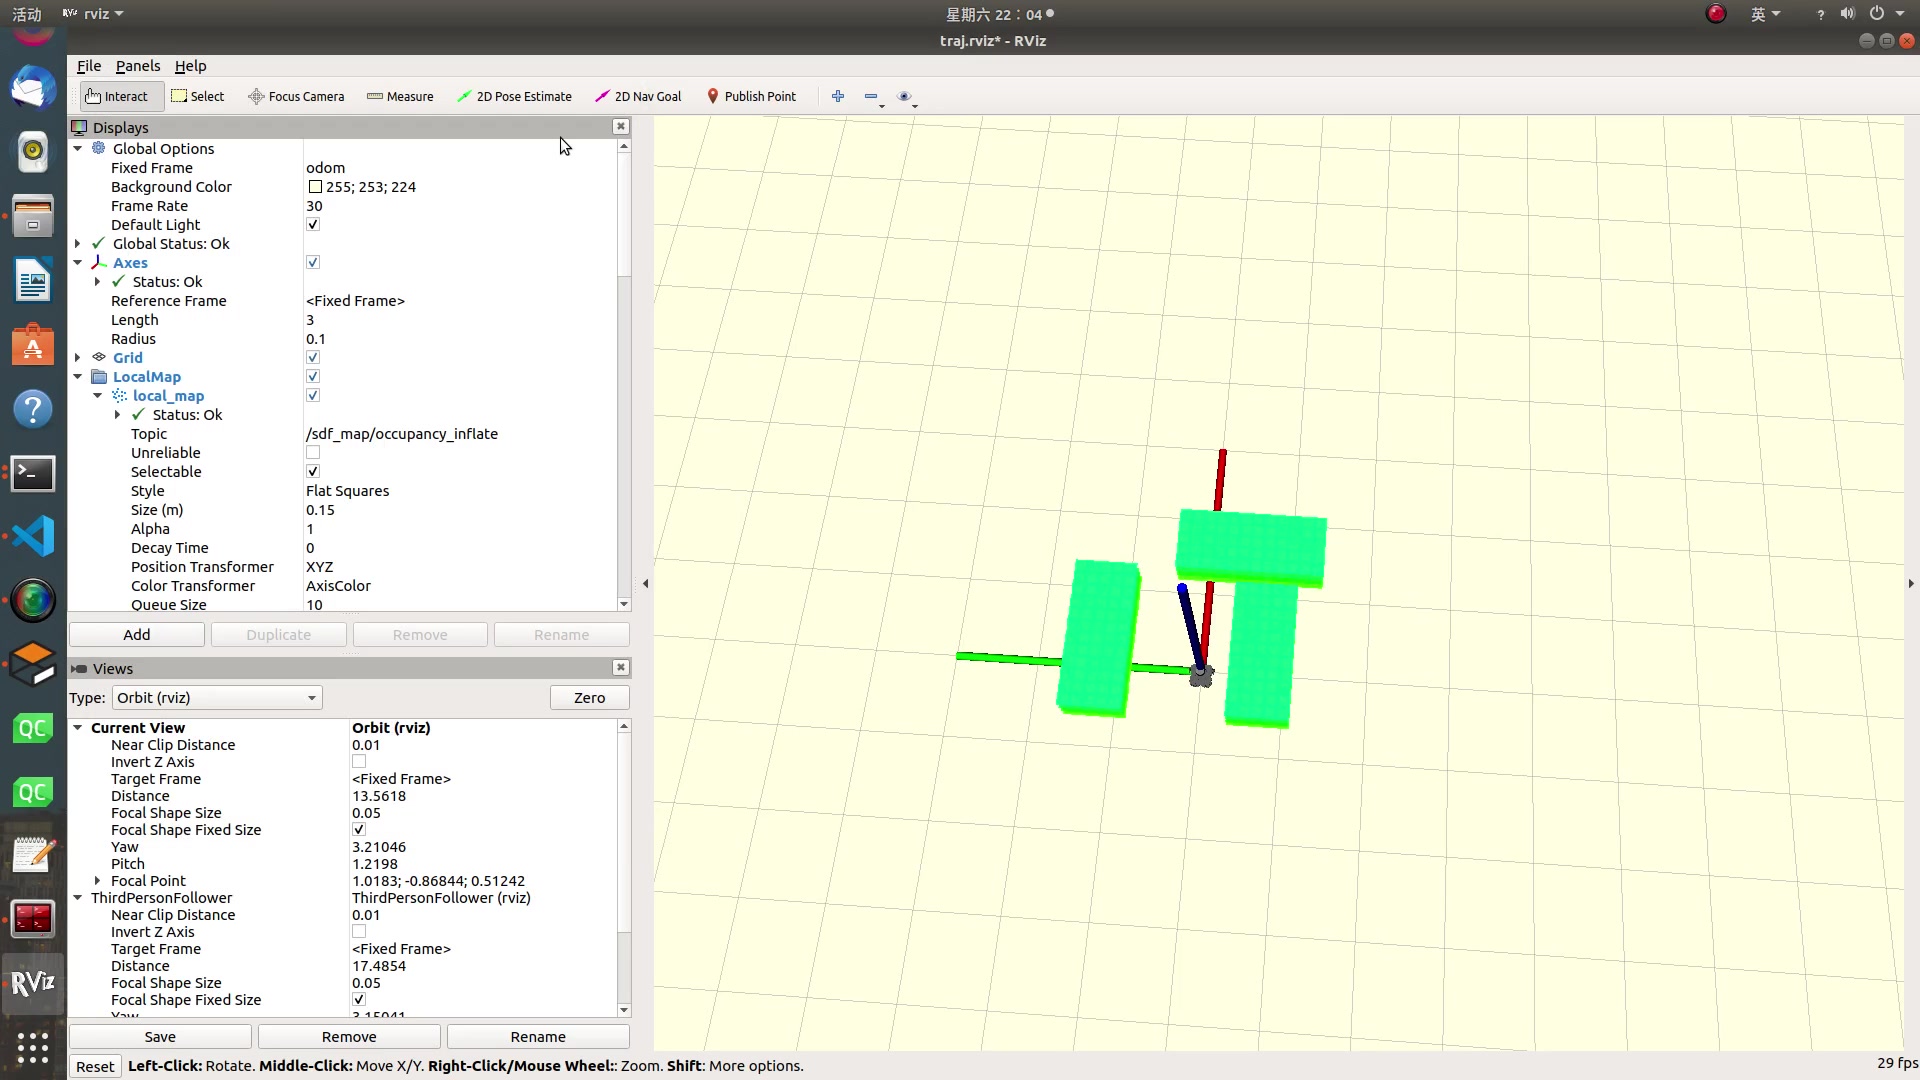This screenshot has width=1920, height=1080.
Task: Activate the 2D Pose Estimate tool
Action: click(x=514, y=97)
